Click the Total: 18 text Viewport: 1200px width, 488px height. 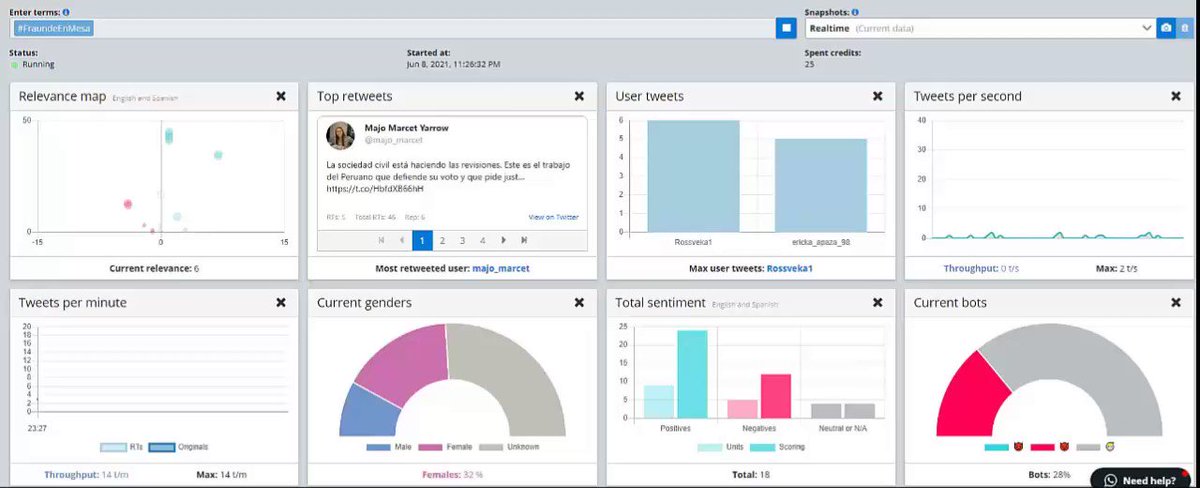[750, 474]
